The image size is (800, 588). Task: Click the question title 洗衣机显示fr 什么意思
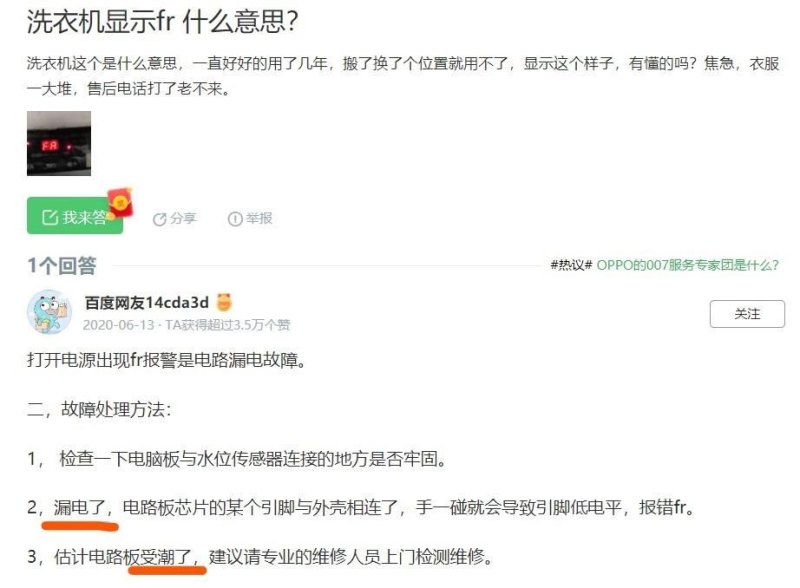[x=162, y=22]
